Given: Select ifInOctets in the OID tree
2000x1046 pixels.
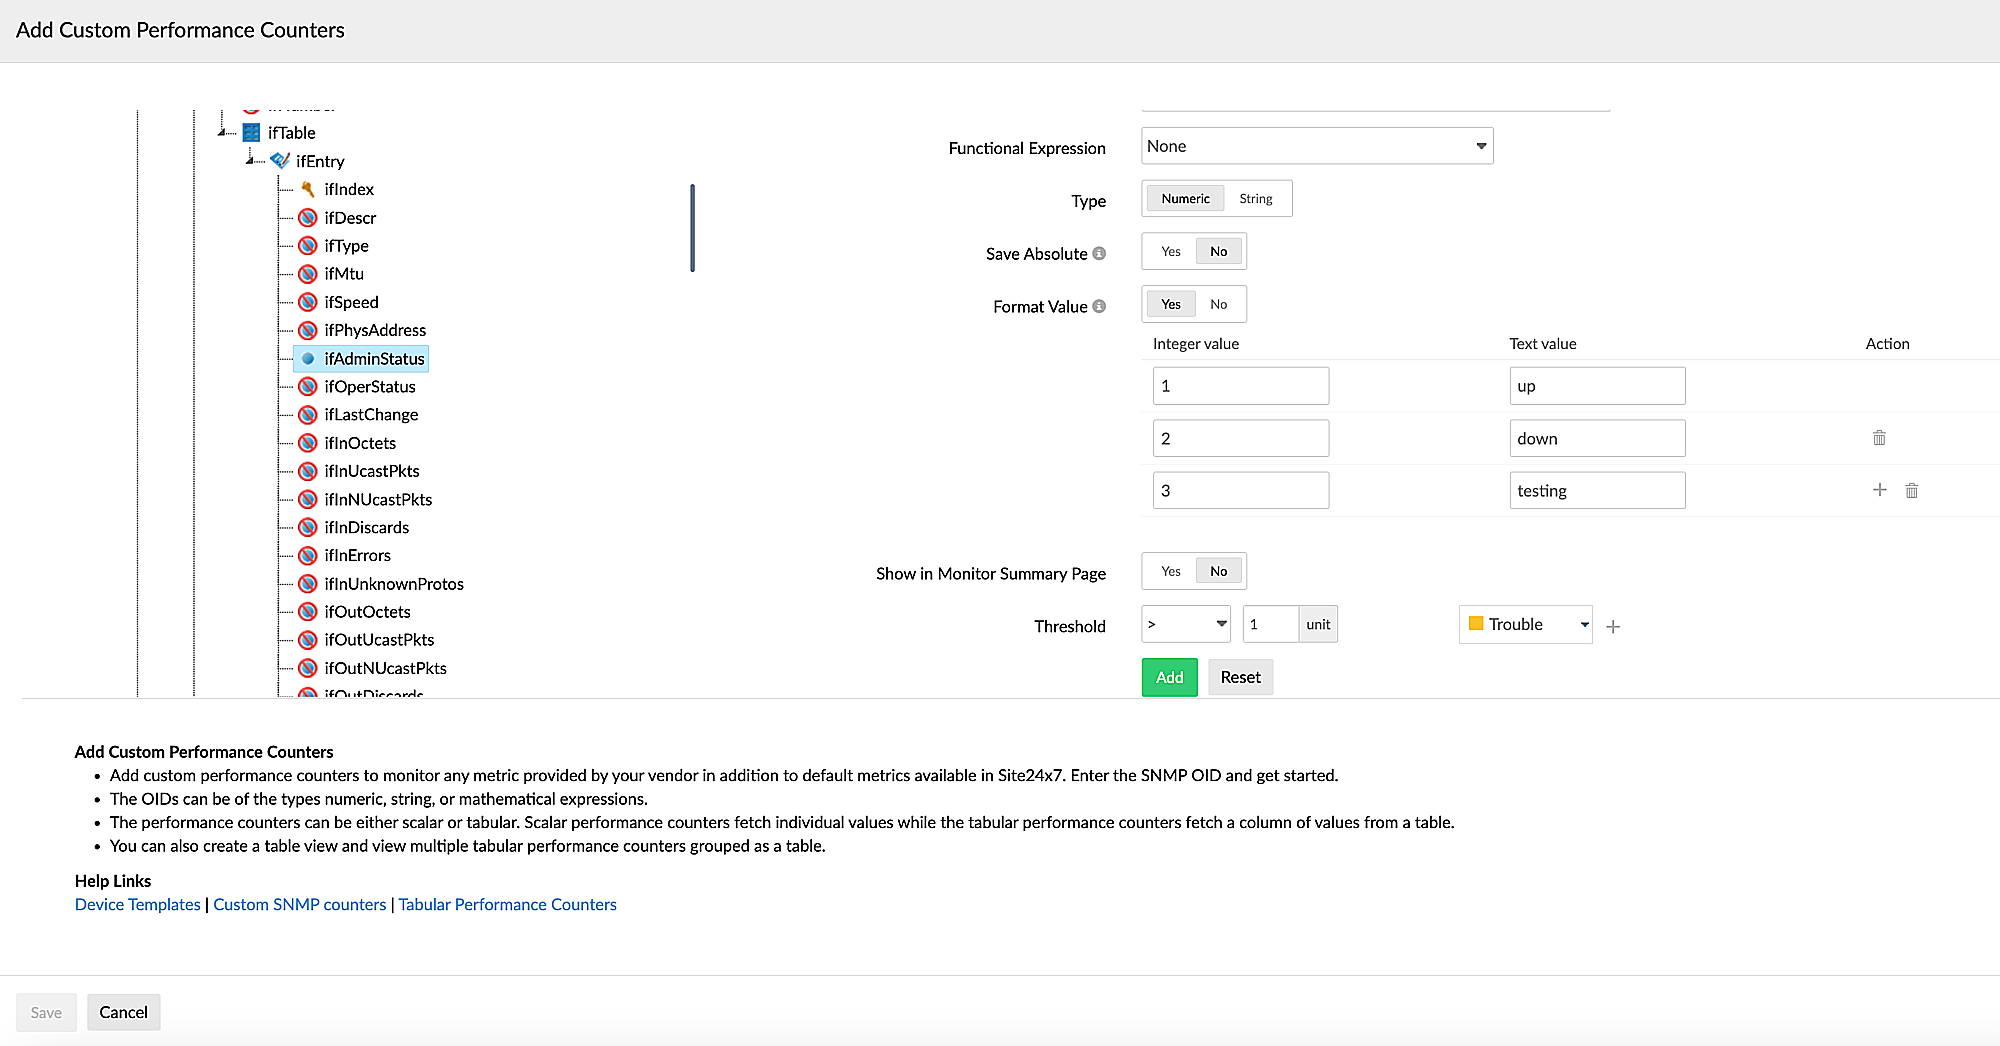Looking at the screenshot, I should click(359, 443).
